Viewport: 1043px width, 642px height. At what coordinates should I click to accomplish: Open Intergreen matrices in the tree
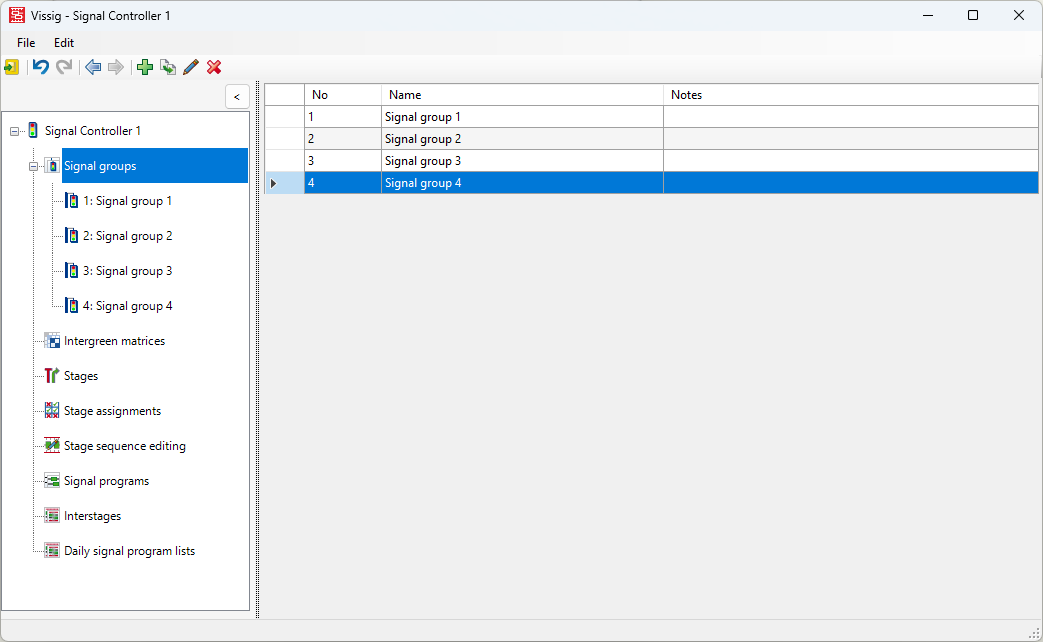114,341
